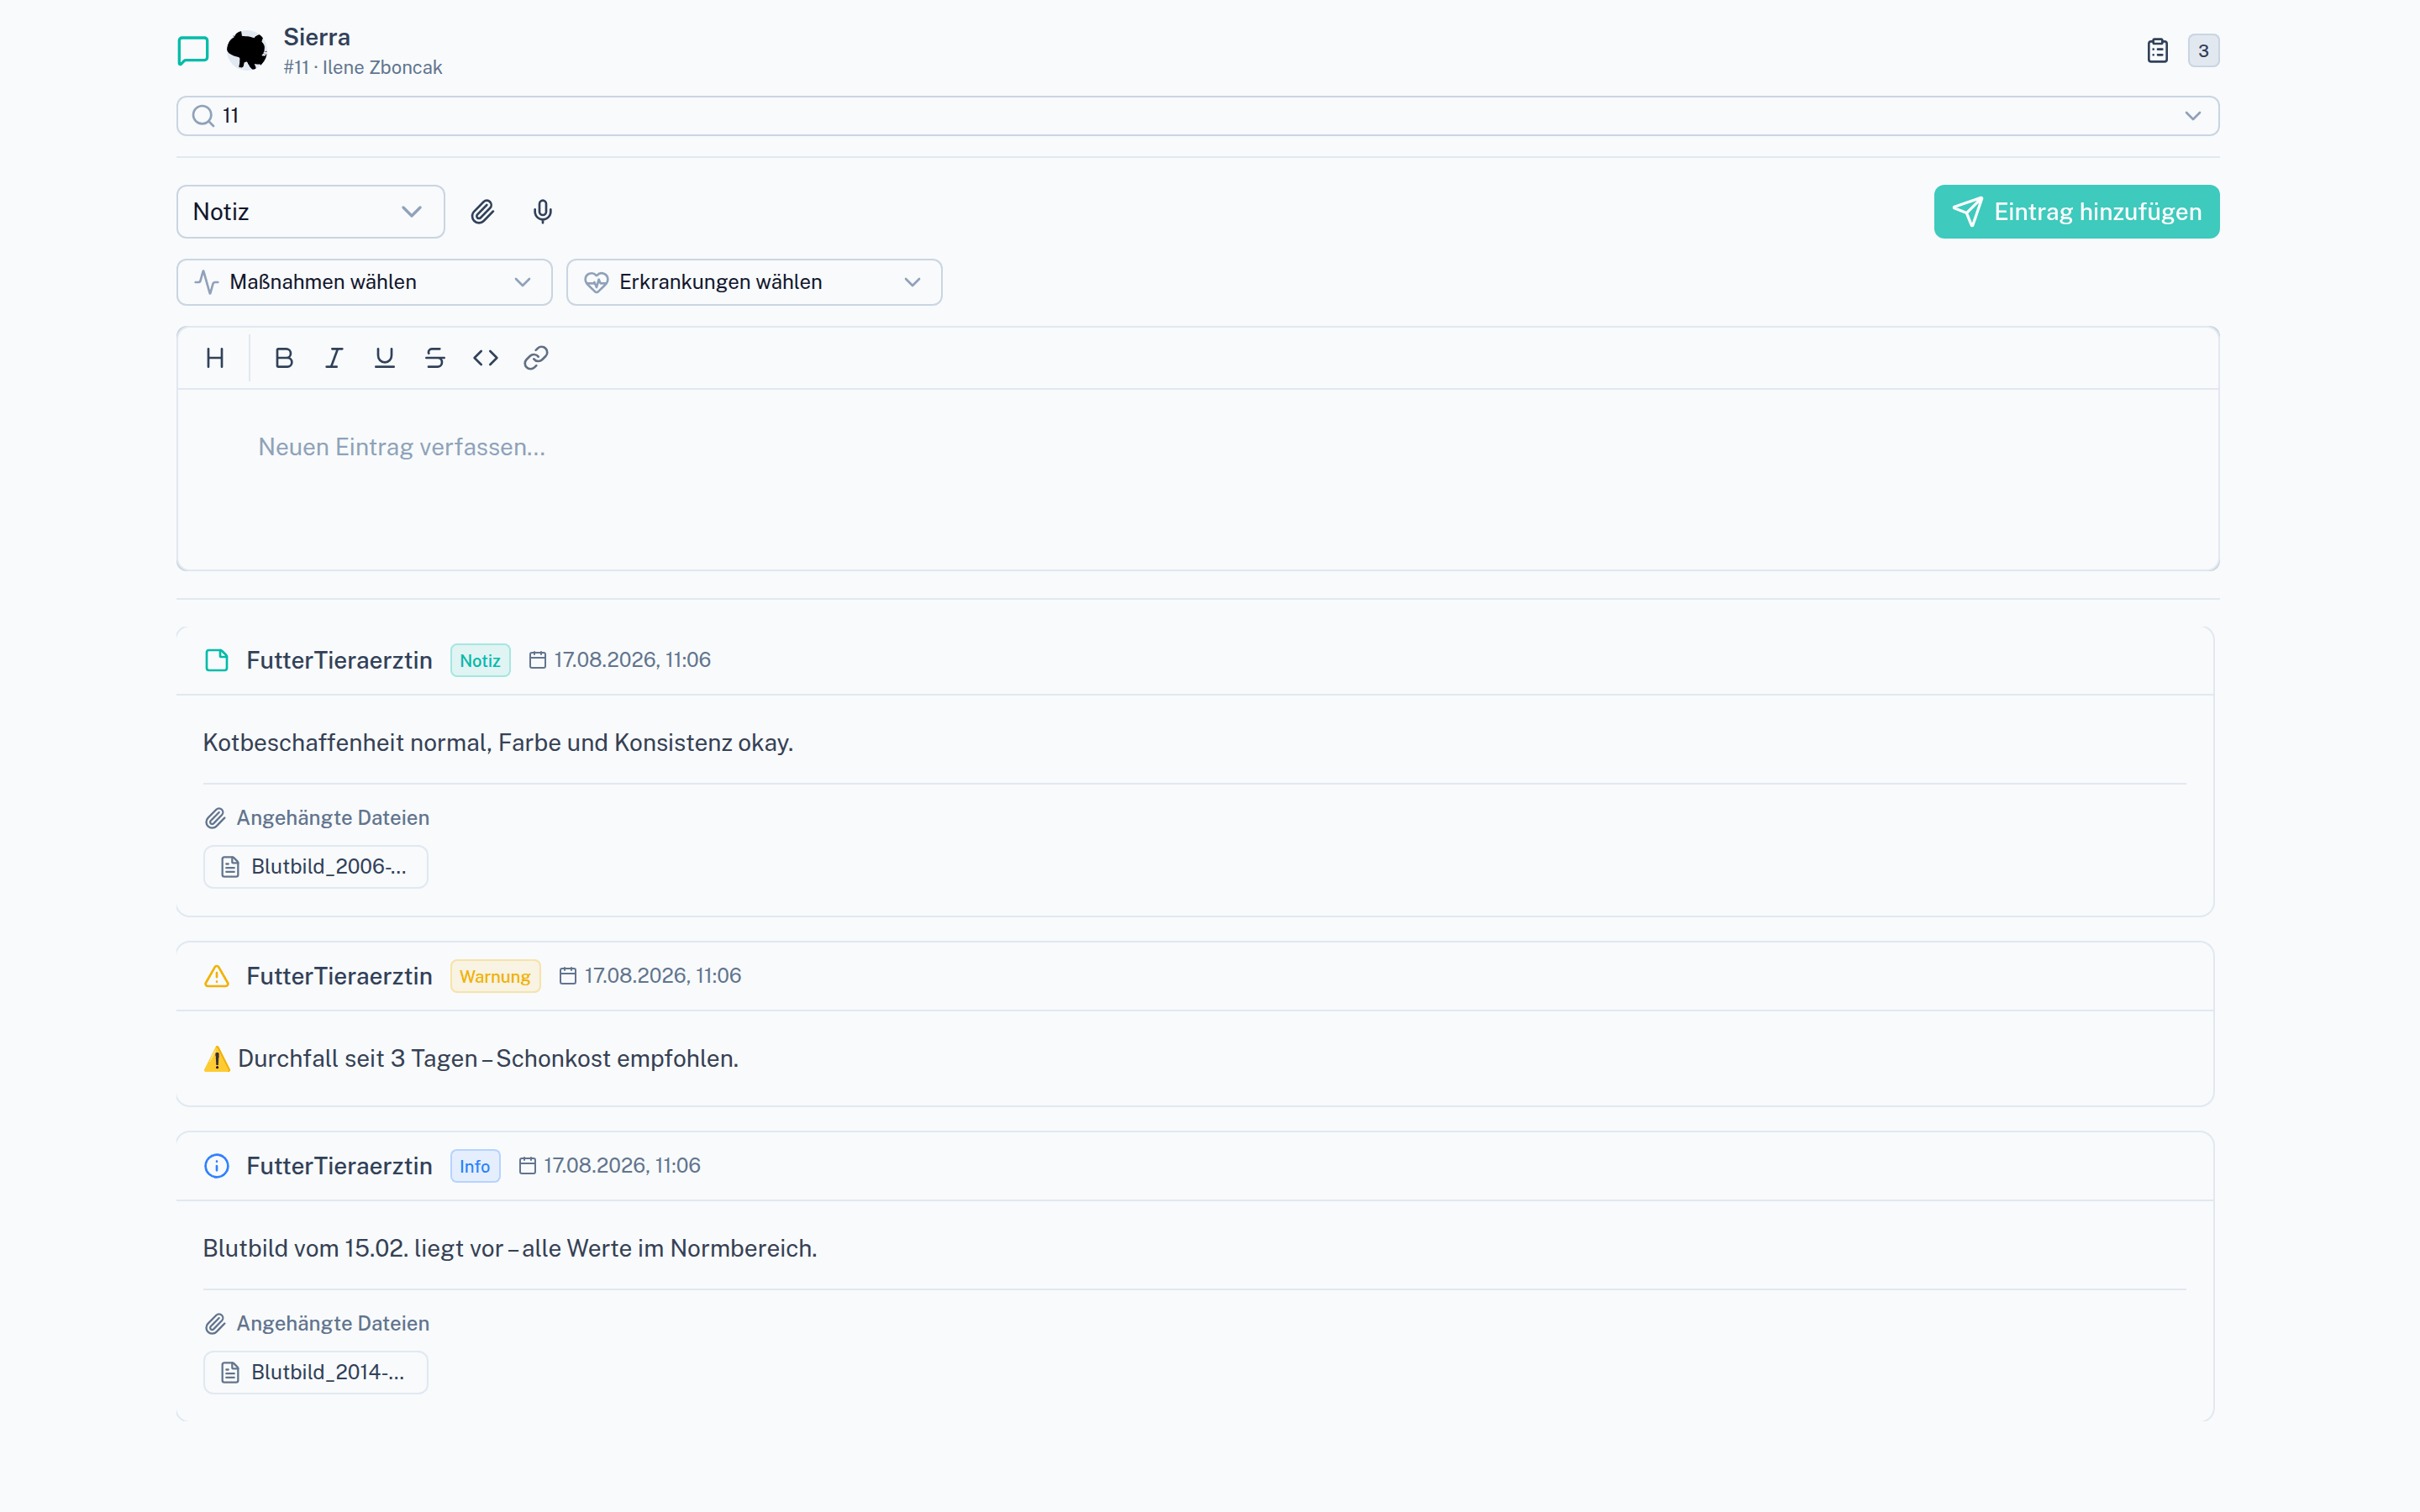
Task: Click calendar icon on Info entry
Action: pyautogui.click(x=527, y=1166)
